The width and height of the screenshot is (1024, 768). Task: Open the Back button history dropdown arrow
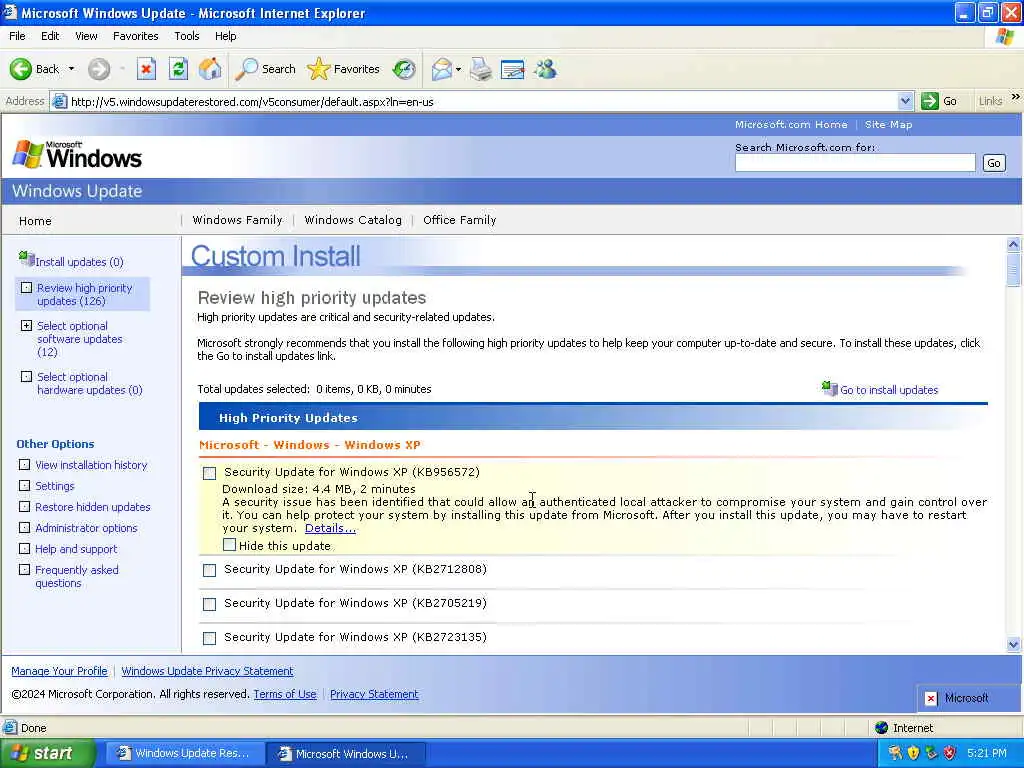point(71,69)
